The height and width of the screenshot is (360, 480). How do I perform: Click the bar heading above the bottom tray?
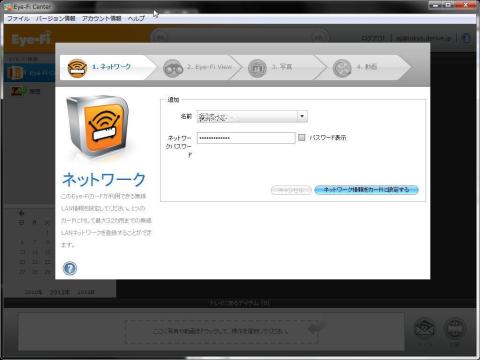(x=240, y=303)
